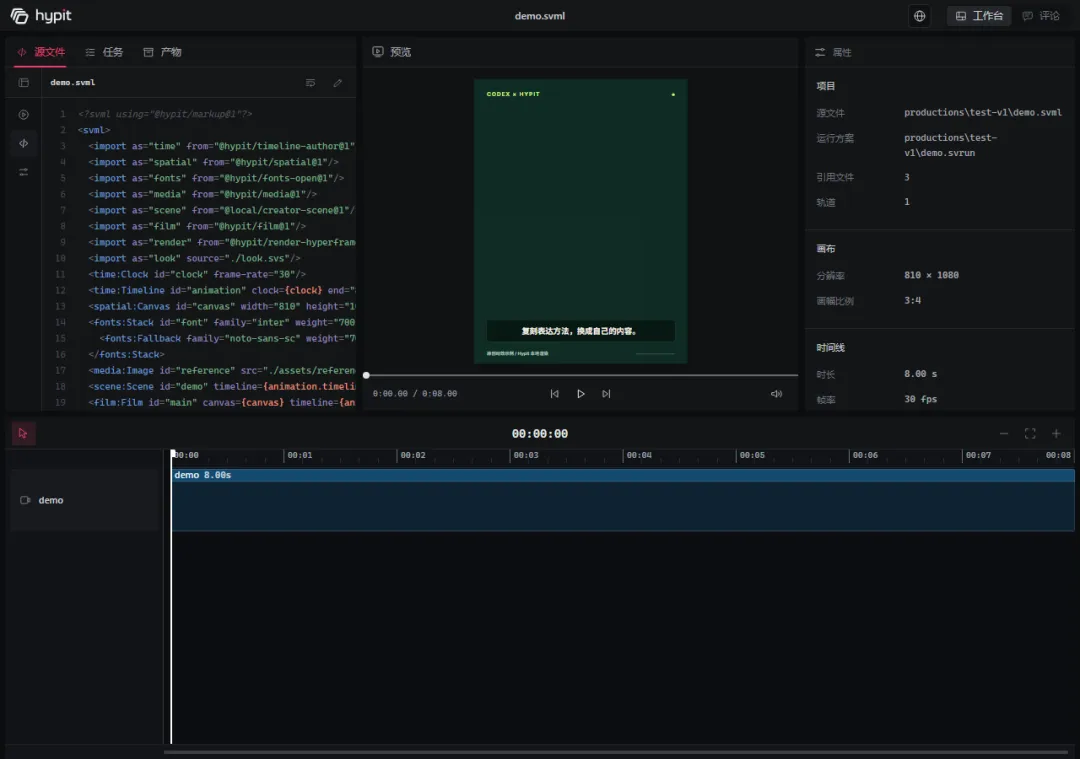The height and width of the screenshot is (759, 1080).
Task: Click the 00:00:00 timeline timecode display
Action: click(539, 434)
